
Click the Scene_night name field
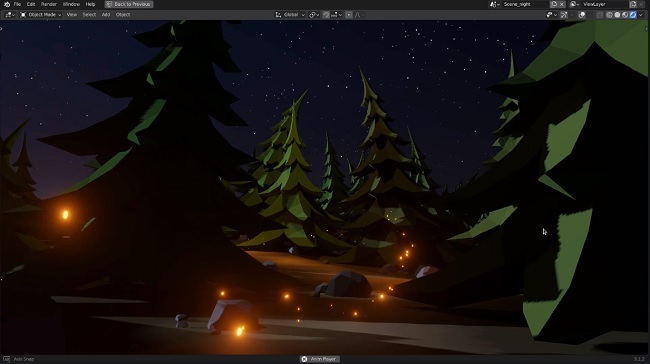525,4
